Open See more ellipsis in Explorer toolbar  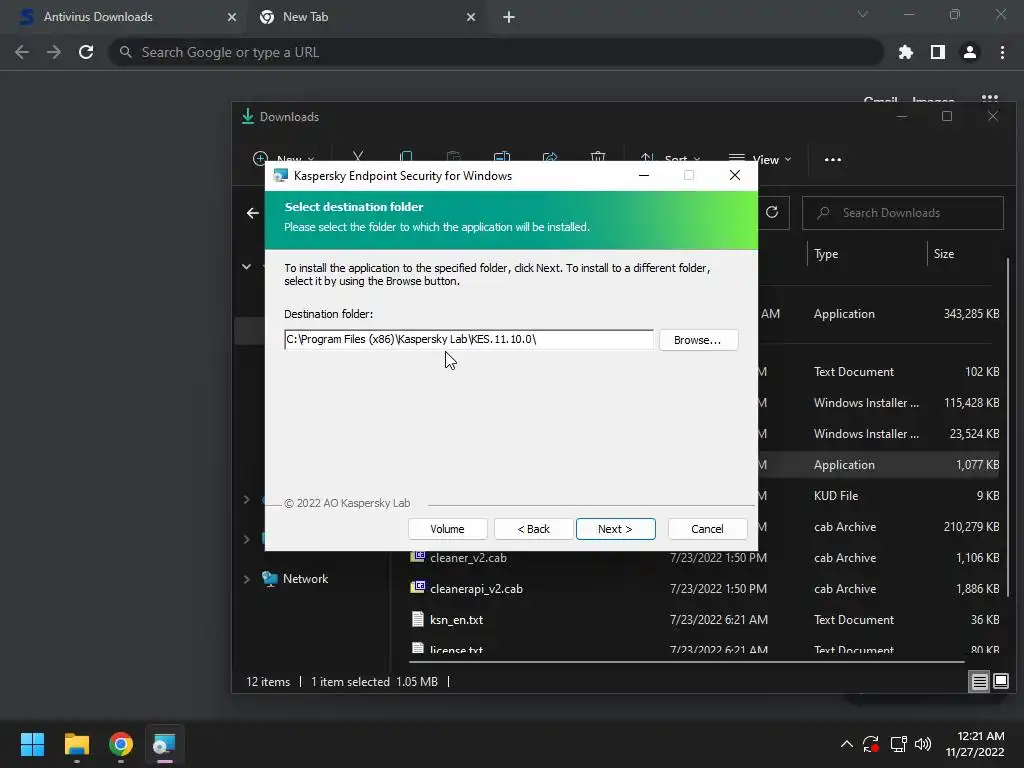[x=833, y=159]
